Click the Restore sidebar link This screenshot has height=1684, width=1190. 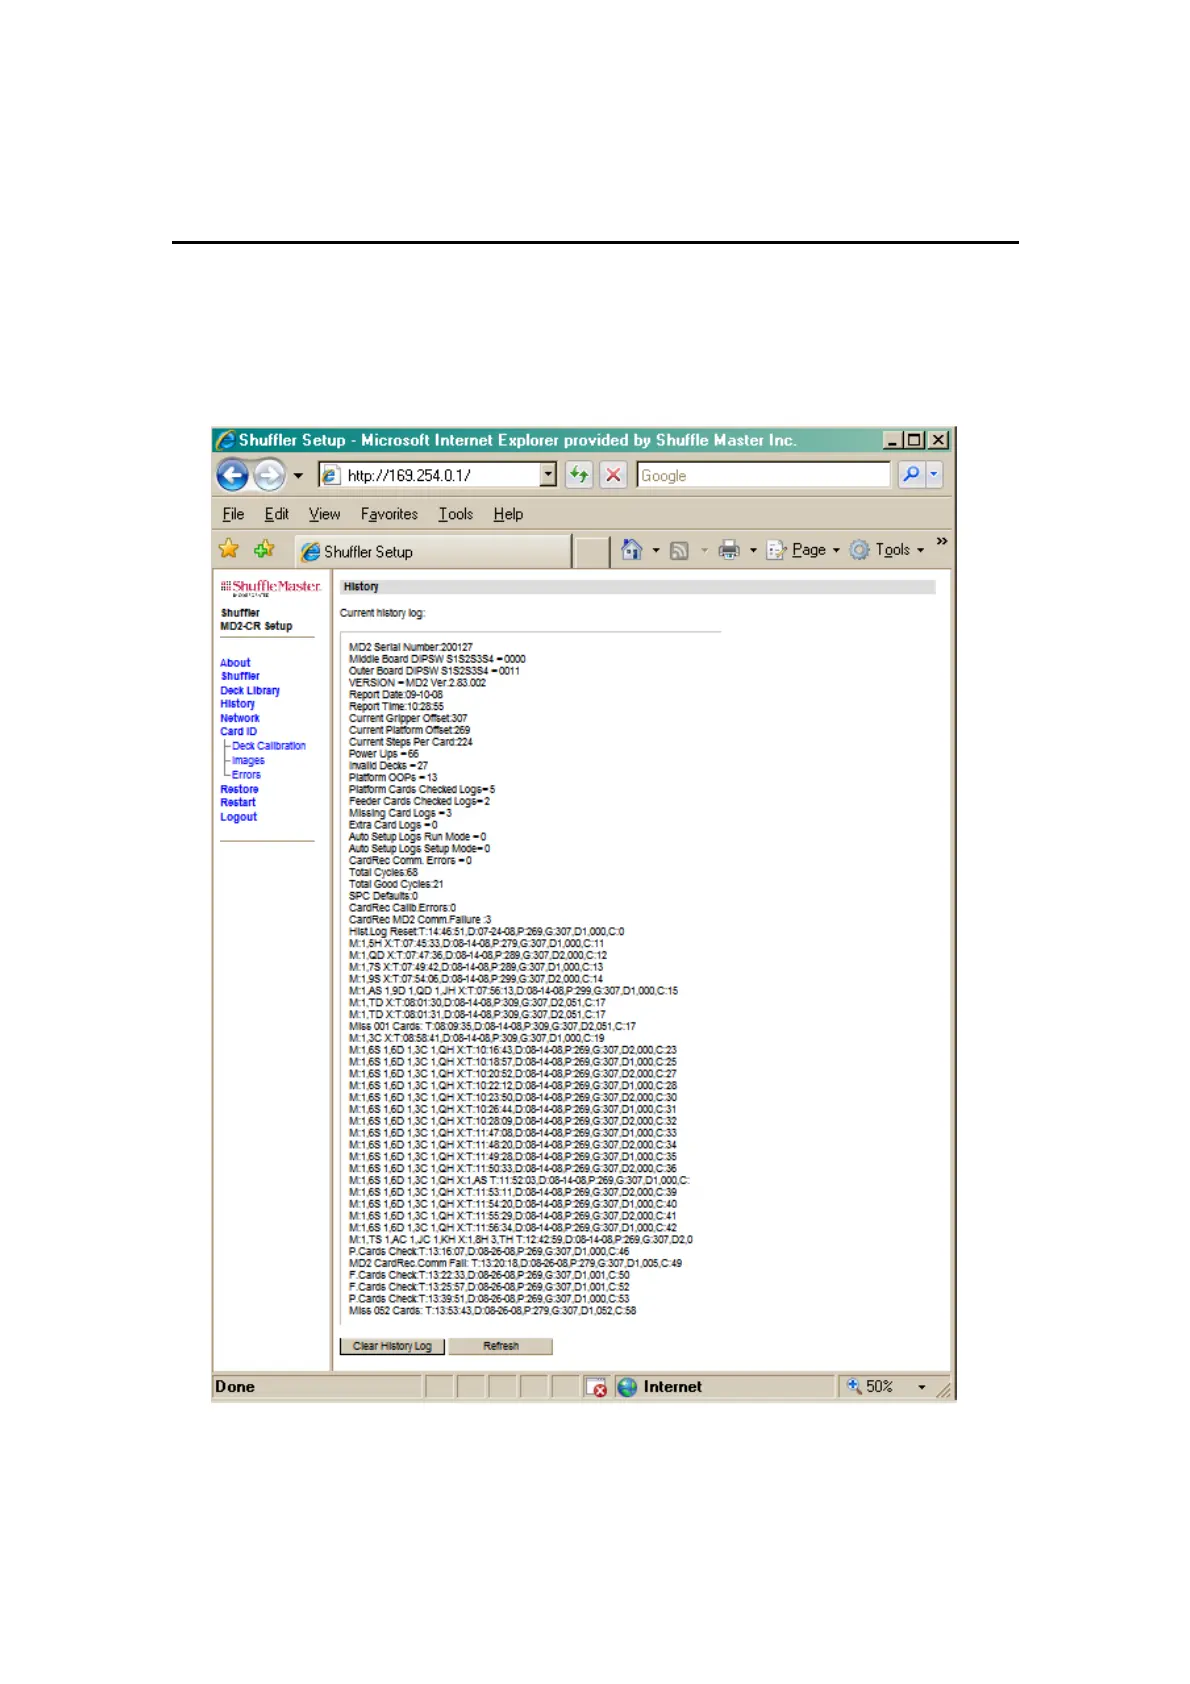point(239,790)
